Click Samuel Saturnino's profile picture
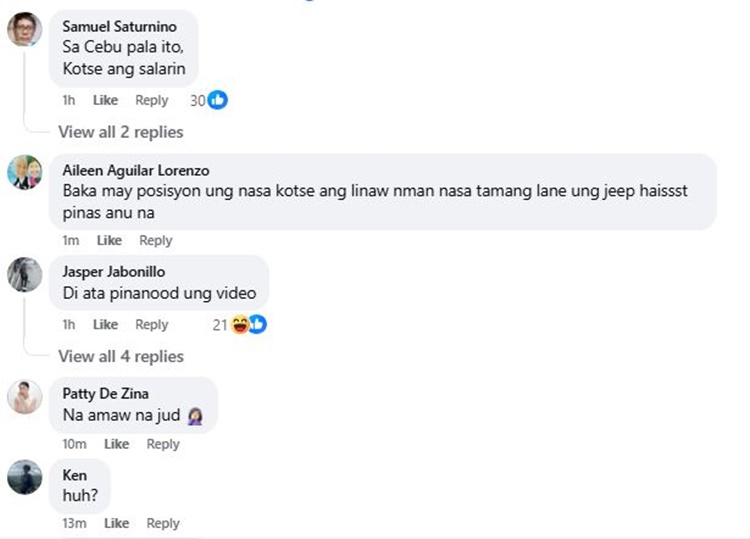The height and width of the screenshot is (539, 750). point(24,30)
